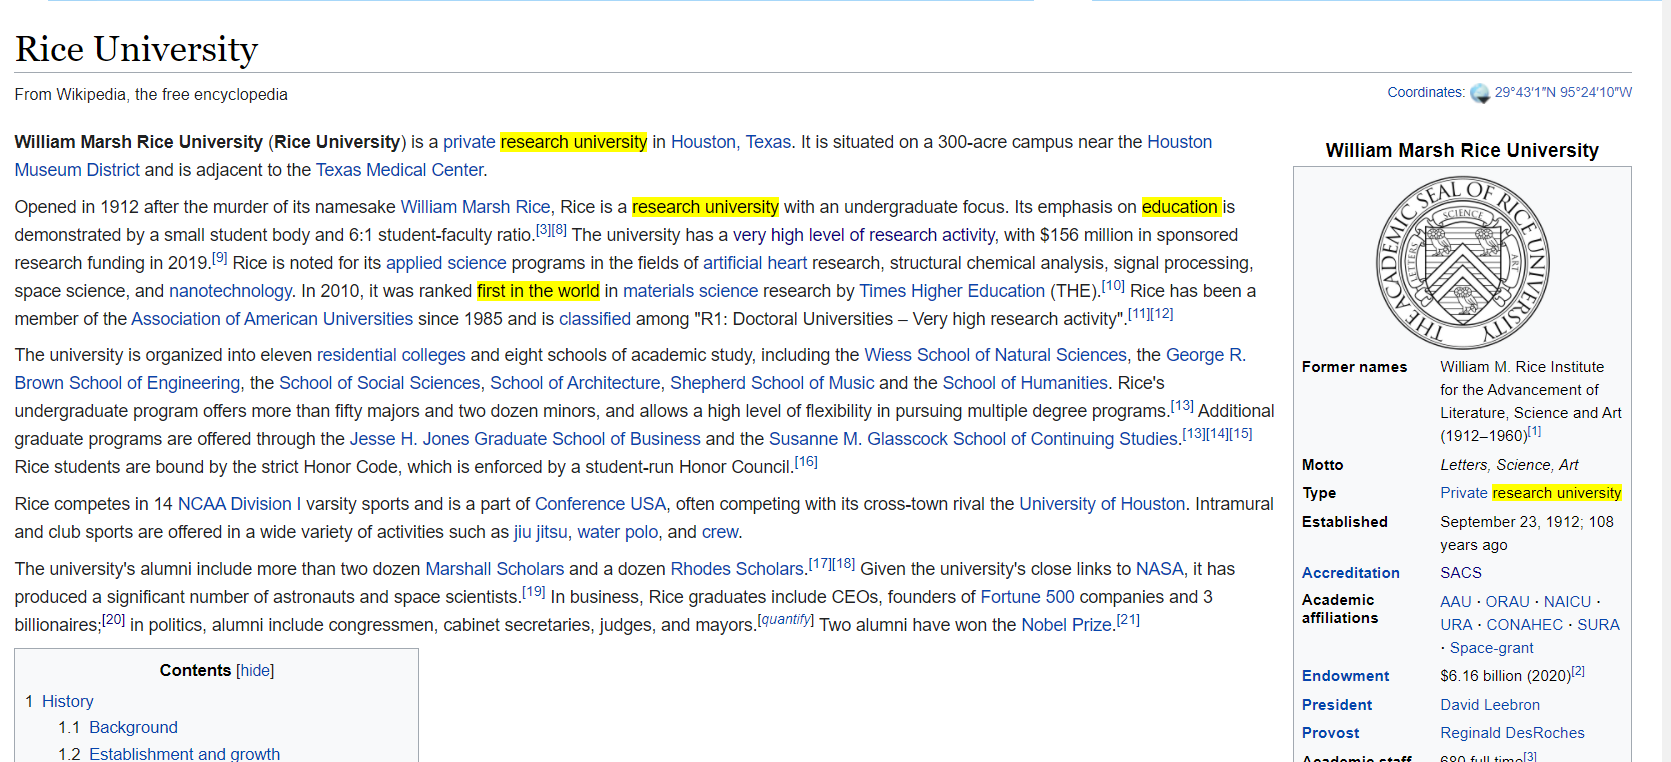The height and width of the screenshot is (762, 1671).
Task: Open the Texas link
Action: pos(768,142)
